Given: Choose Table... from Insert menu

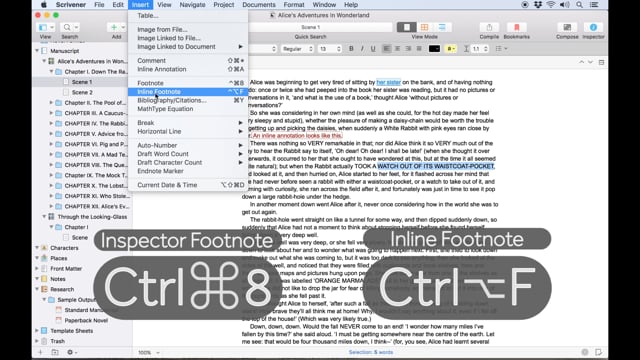Looking at the screenshot, I should [188, 16].
